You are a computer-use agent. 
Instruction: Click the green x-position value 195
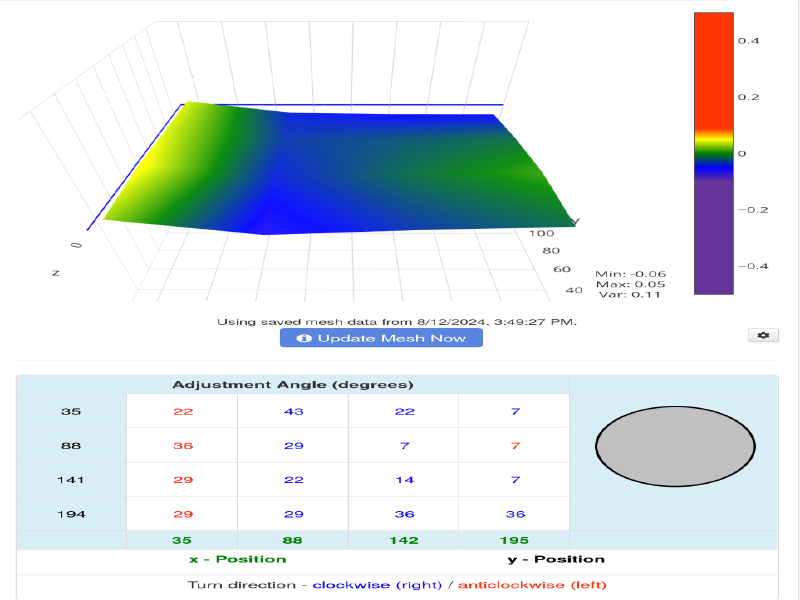(x=514, y=540)
